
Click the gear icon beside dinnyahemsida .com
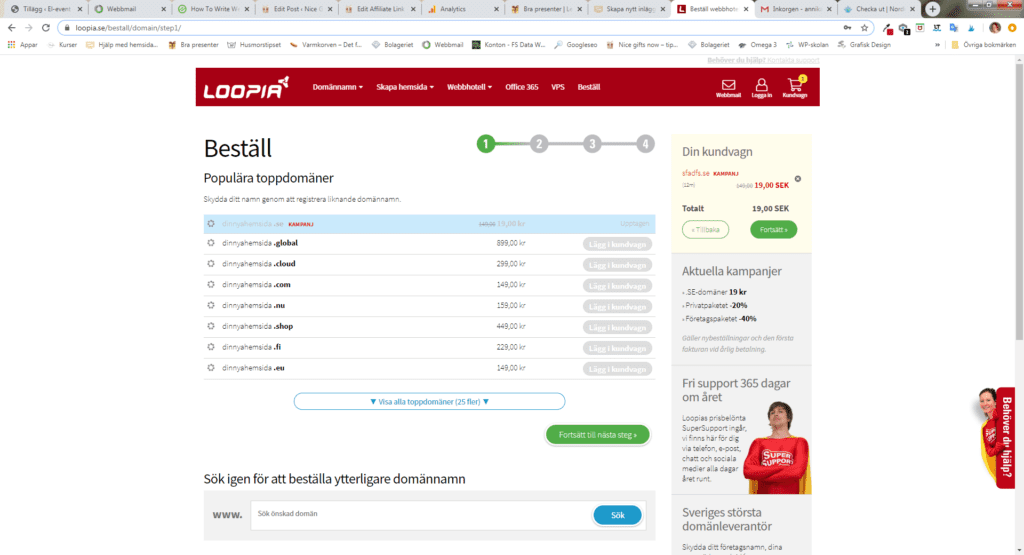(211, 285)
